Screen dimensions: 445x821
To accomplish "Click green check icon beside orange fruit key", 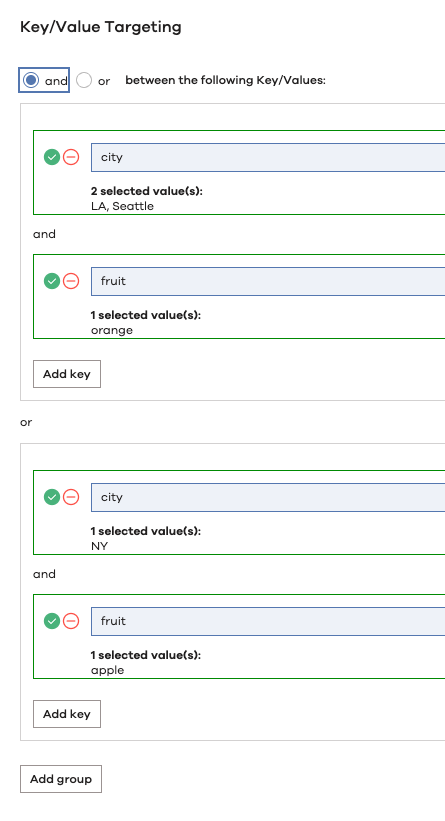I will (51, 281).
